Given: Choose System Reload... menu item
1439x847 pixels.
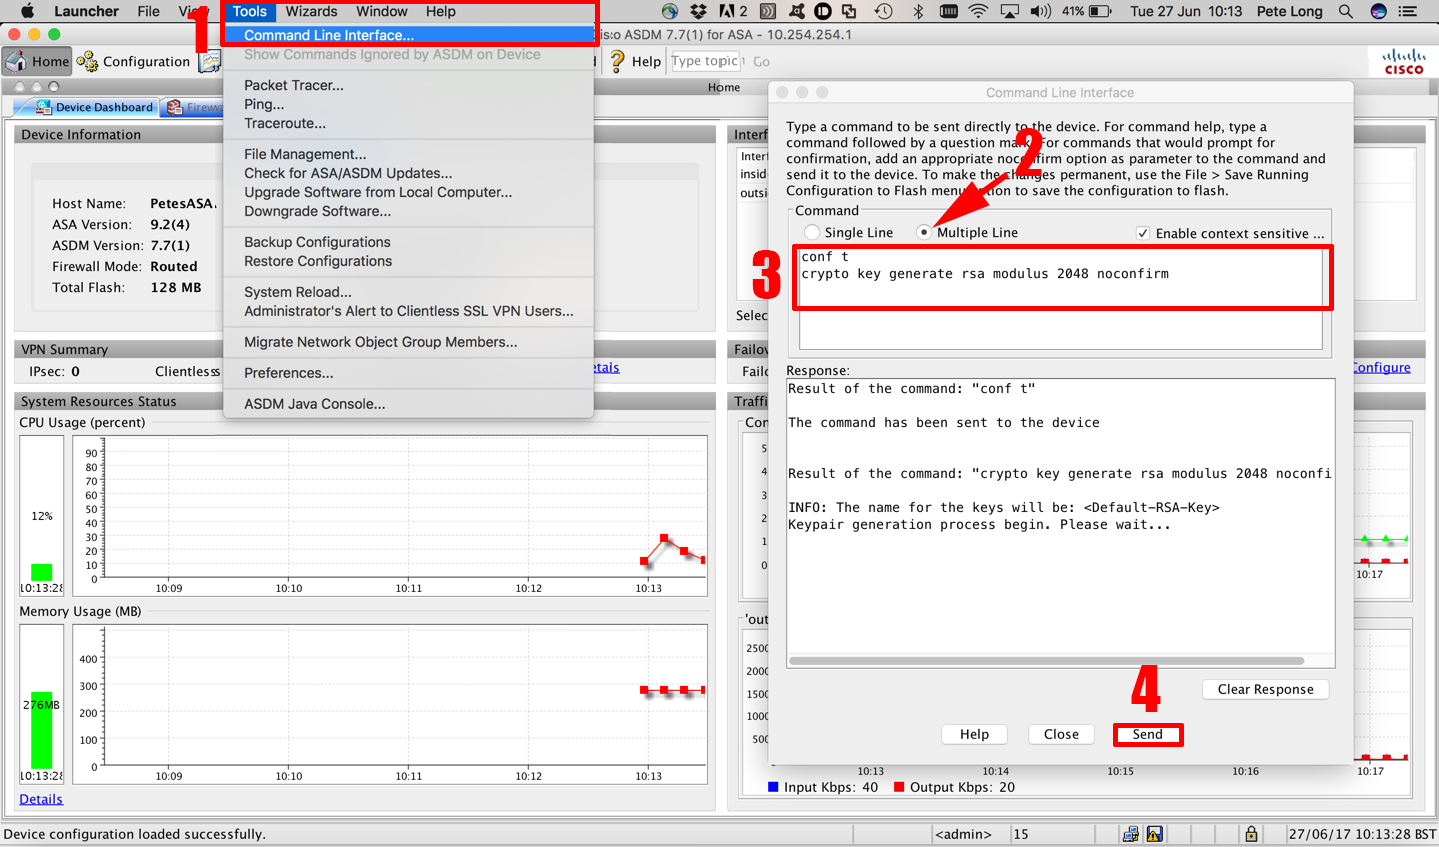Looking at the screenshot, I should [408, 292].
